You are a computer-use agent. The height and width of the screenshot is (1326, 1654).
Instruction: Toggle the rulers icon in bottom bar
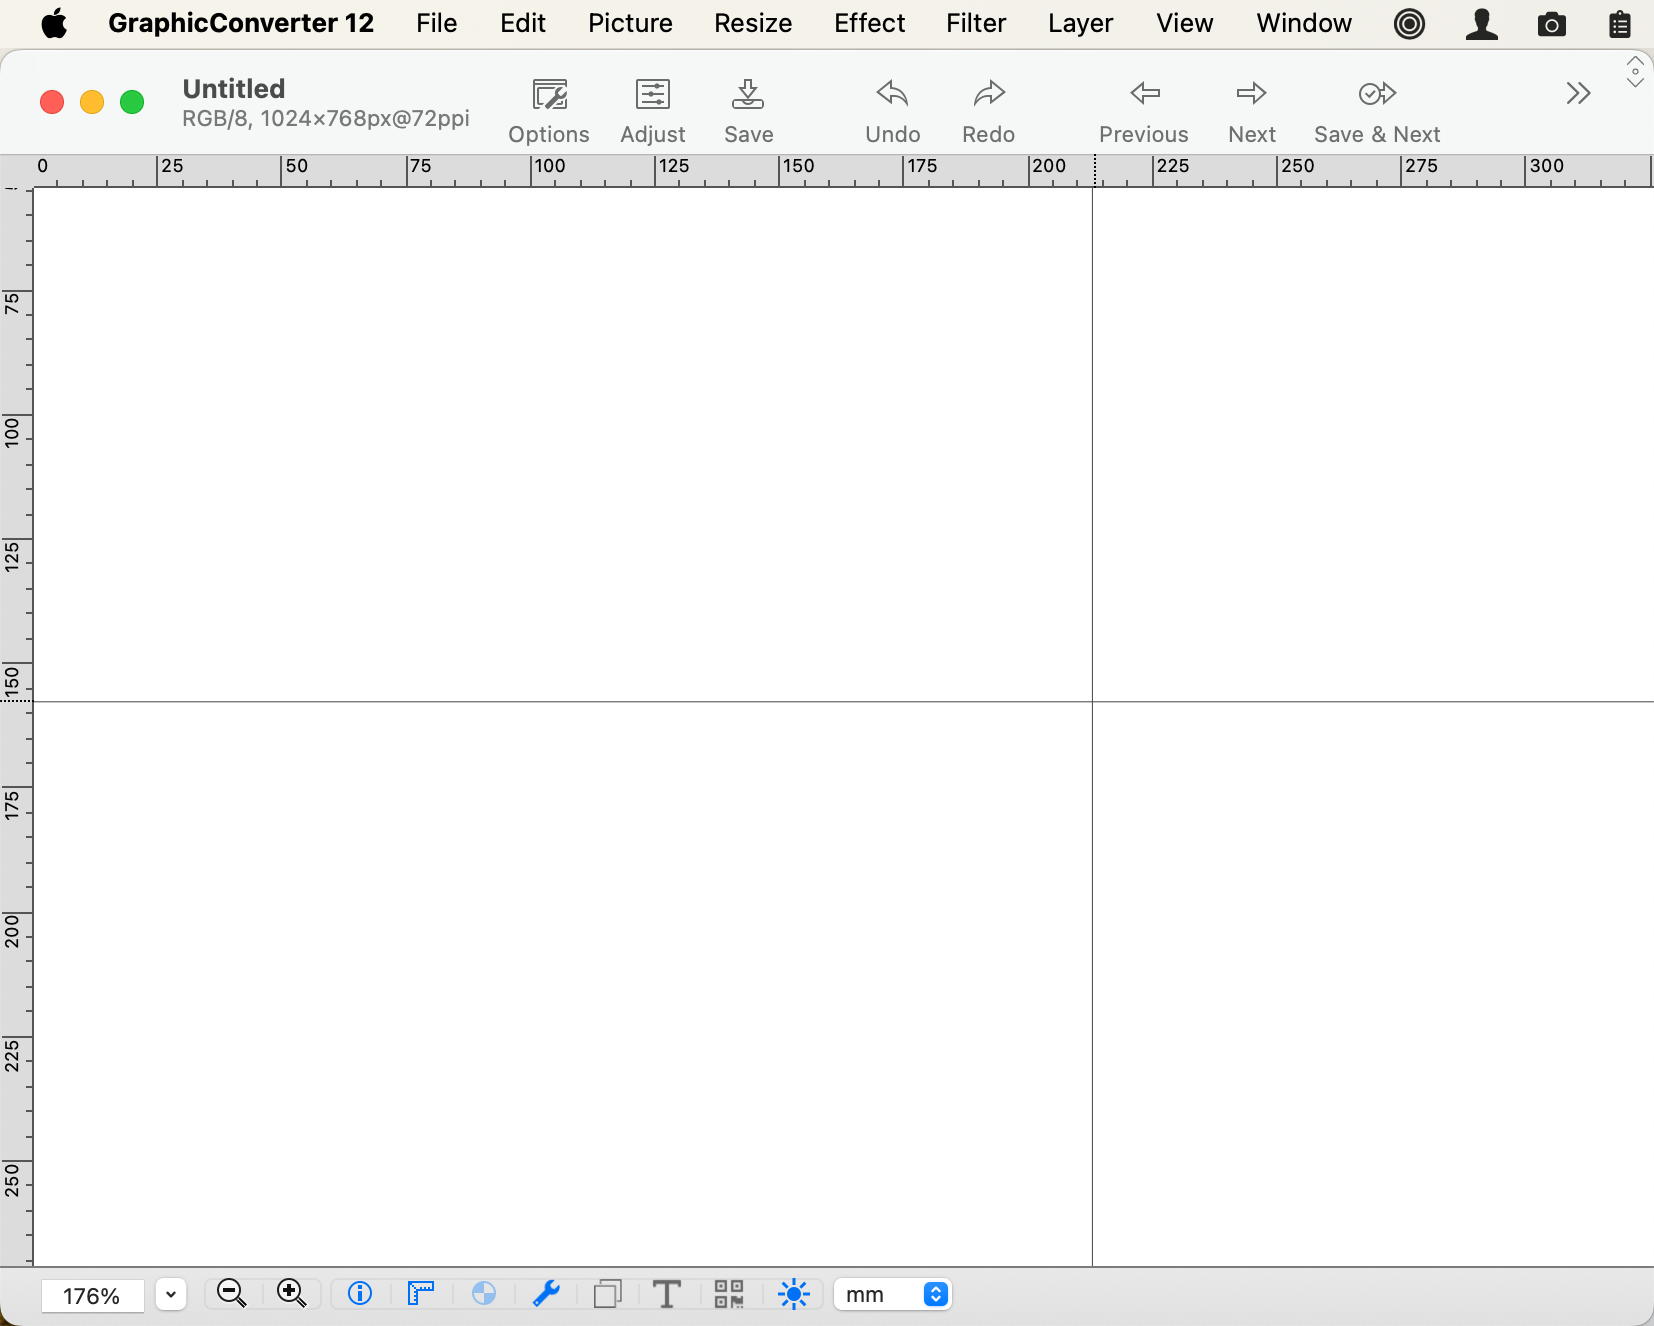click(421, 1294)
